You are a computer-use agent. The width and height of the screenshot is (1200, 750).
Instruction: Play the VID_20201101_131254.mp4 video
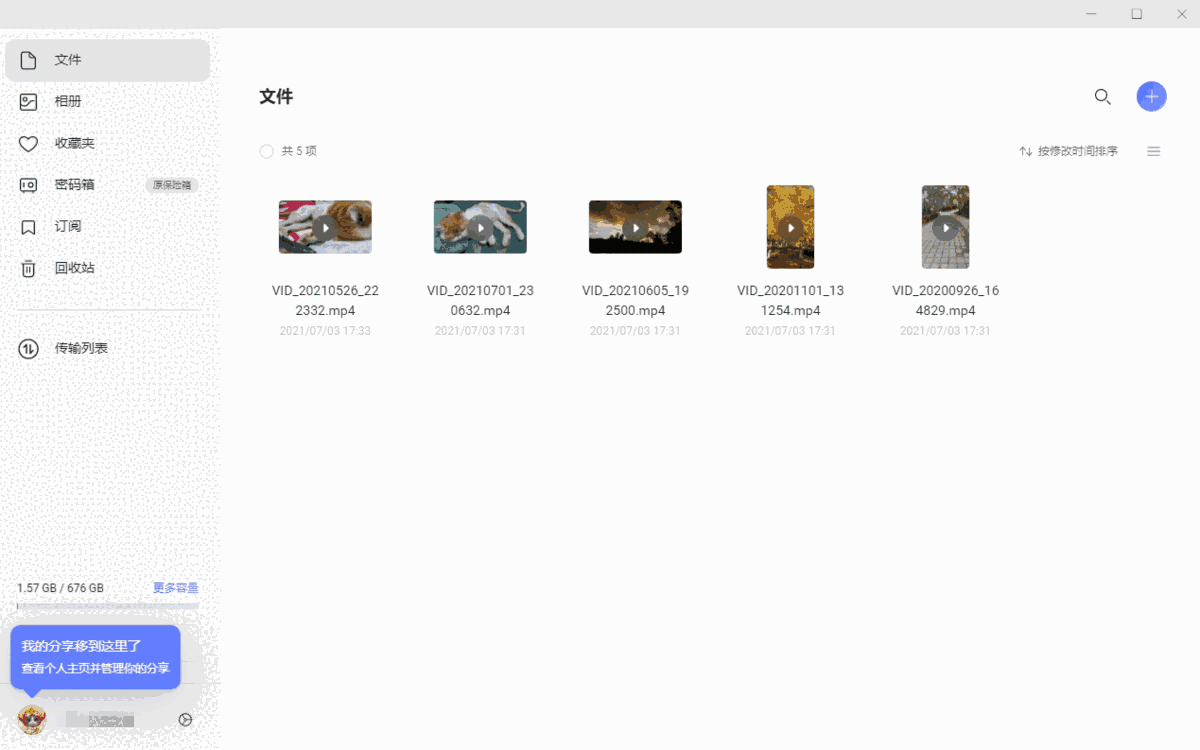[x=790, y=227]
